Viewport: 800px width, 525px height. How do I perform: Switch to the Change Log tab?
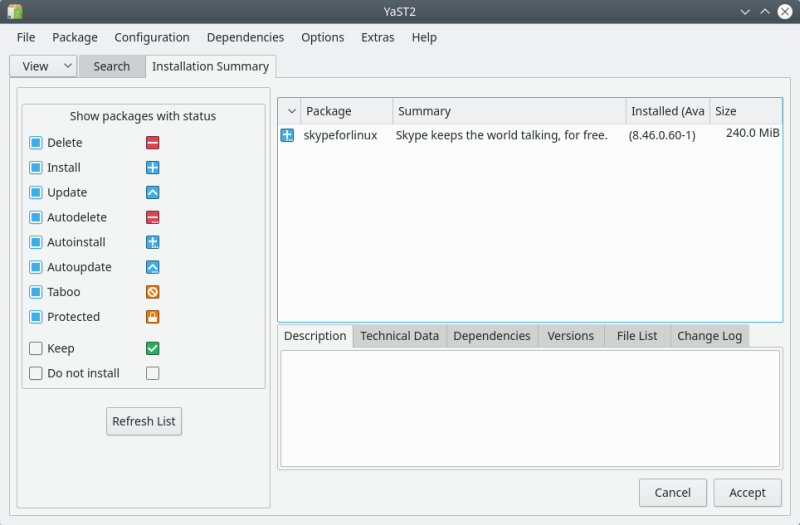click(710, 336)
